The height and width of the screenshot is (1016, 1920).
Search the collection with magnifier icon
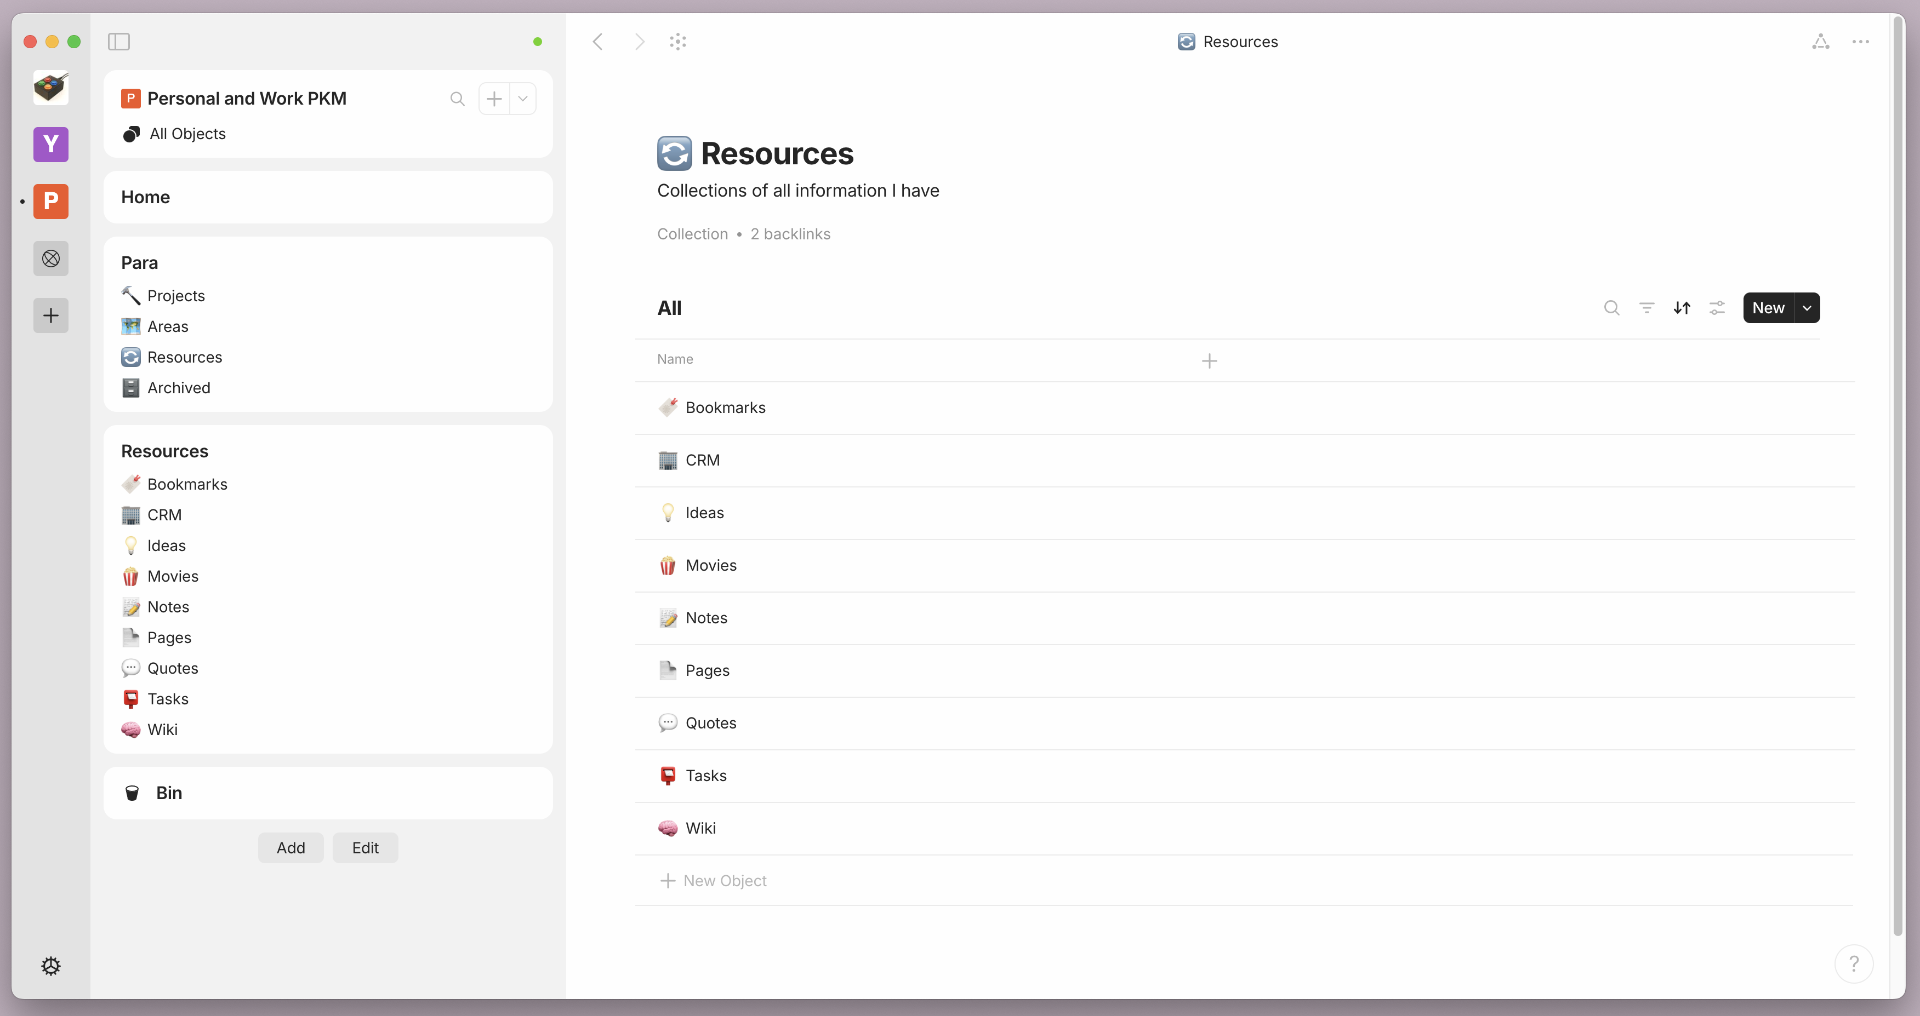(1612, 308)
